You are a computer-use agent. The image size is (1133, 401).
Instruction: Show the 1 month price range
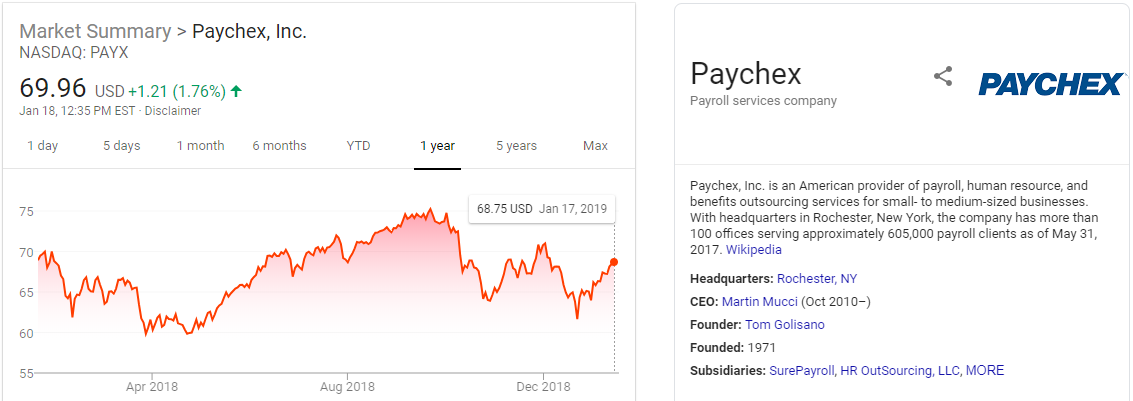[200, 146]
